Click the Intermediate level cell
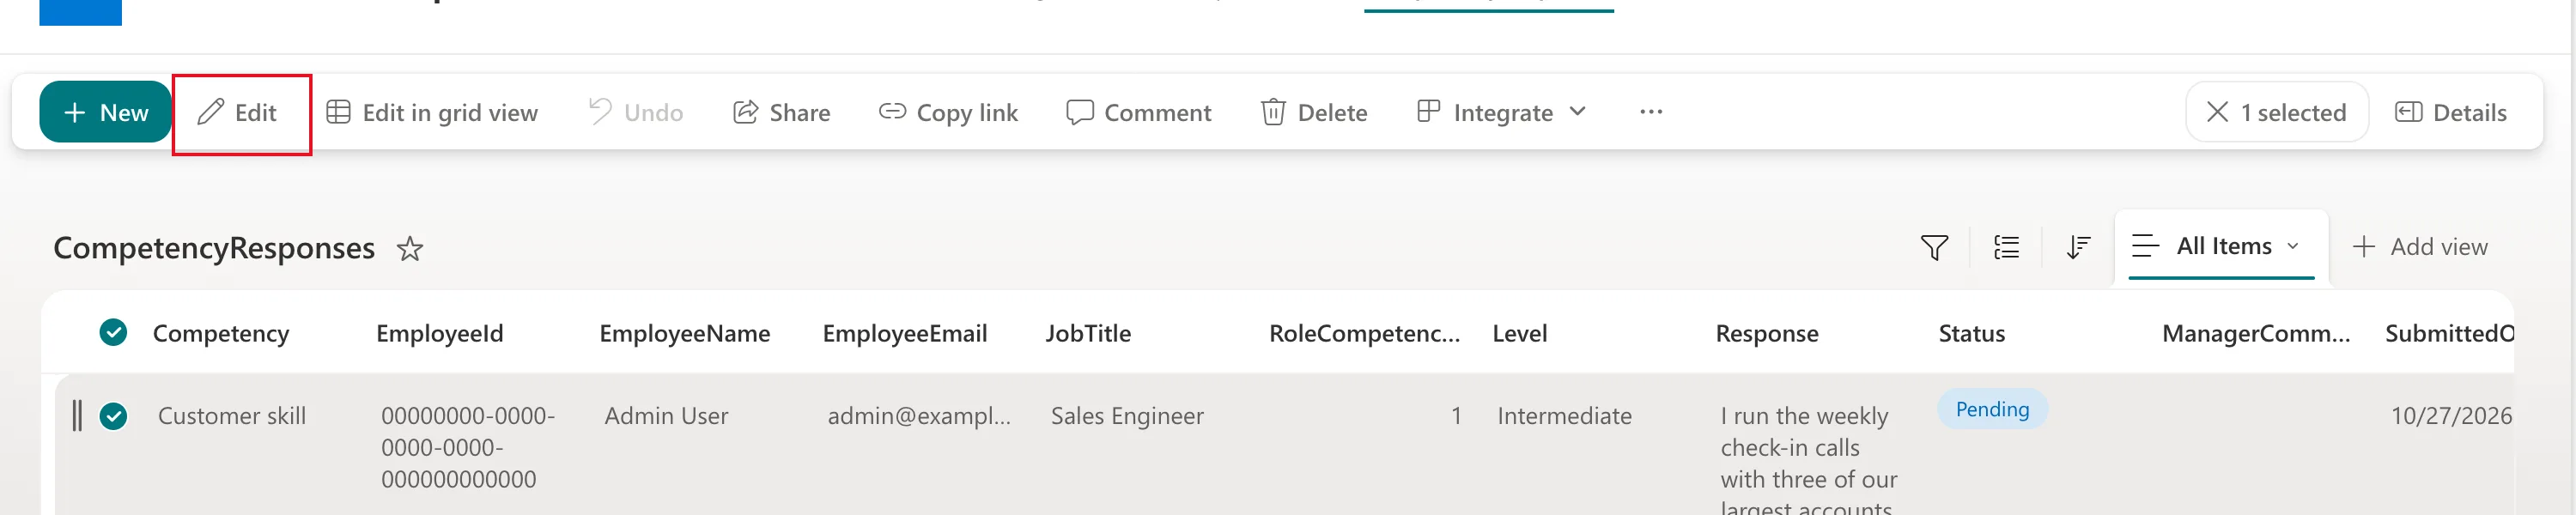The image size is (2576, 515). click(1564, 416)
